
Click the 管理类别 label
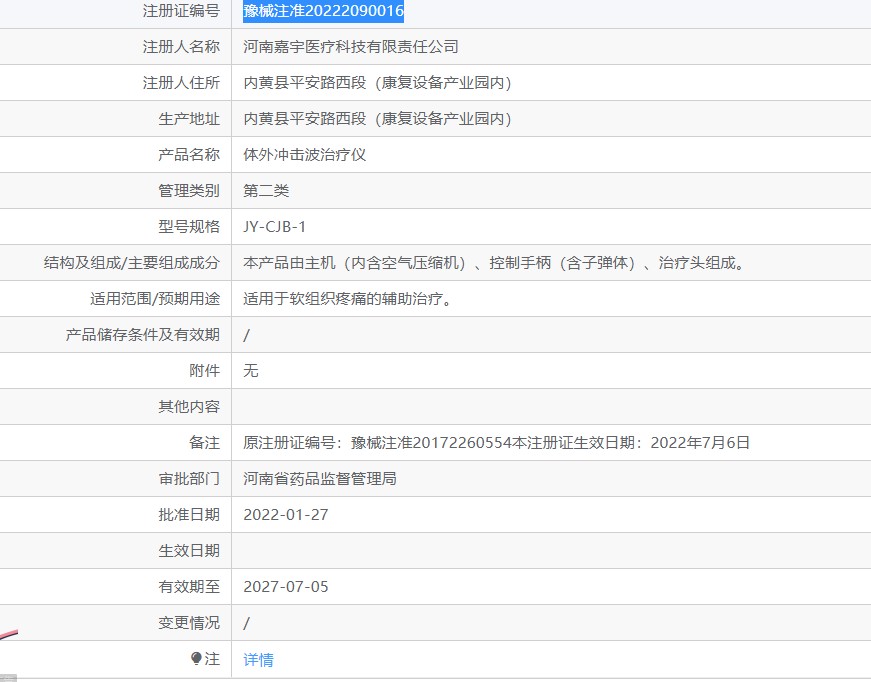189,191
